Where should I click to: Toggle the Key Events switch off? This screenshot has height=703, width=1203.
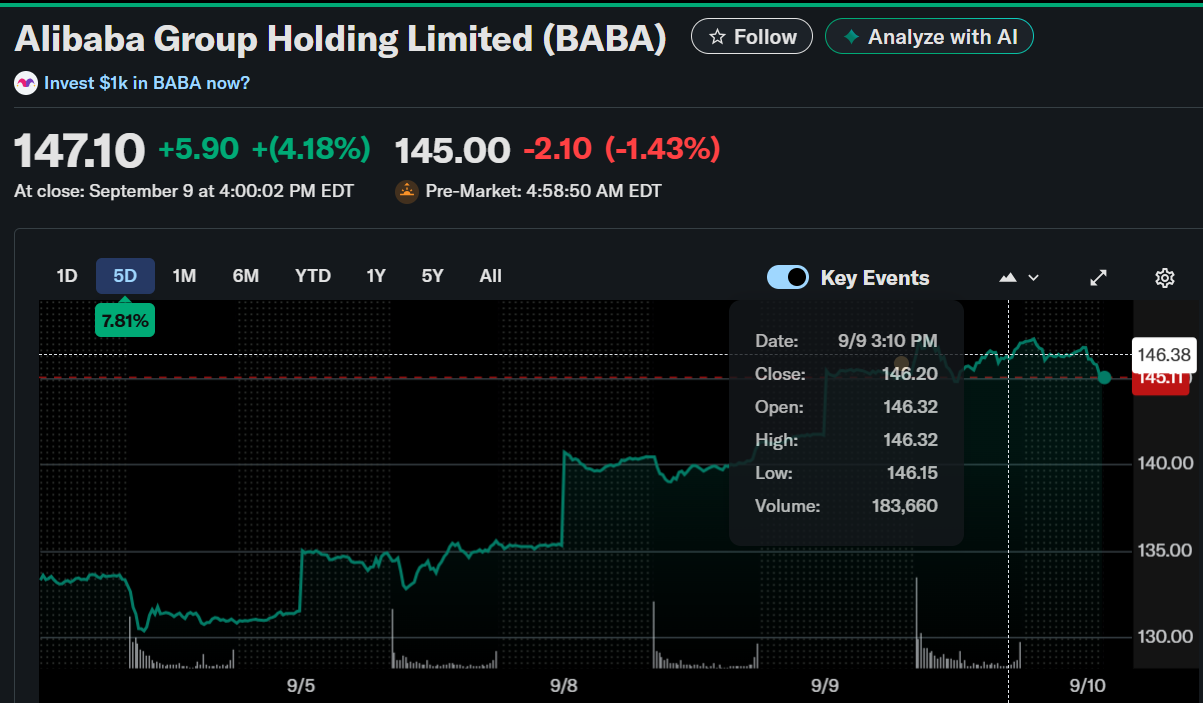click(788, 278)
